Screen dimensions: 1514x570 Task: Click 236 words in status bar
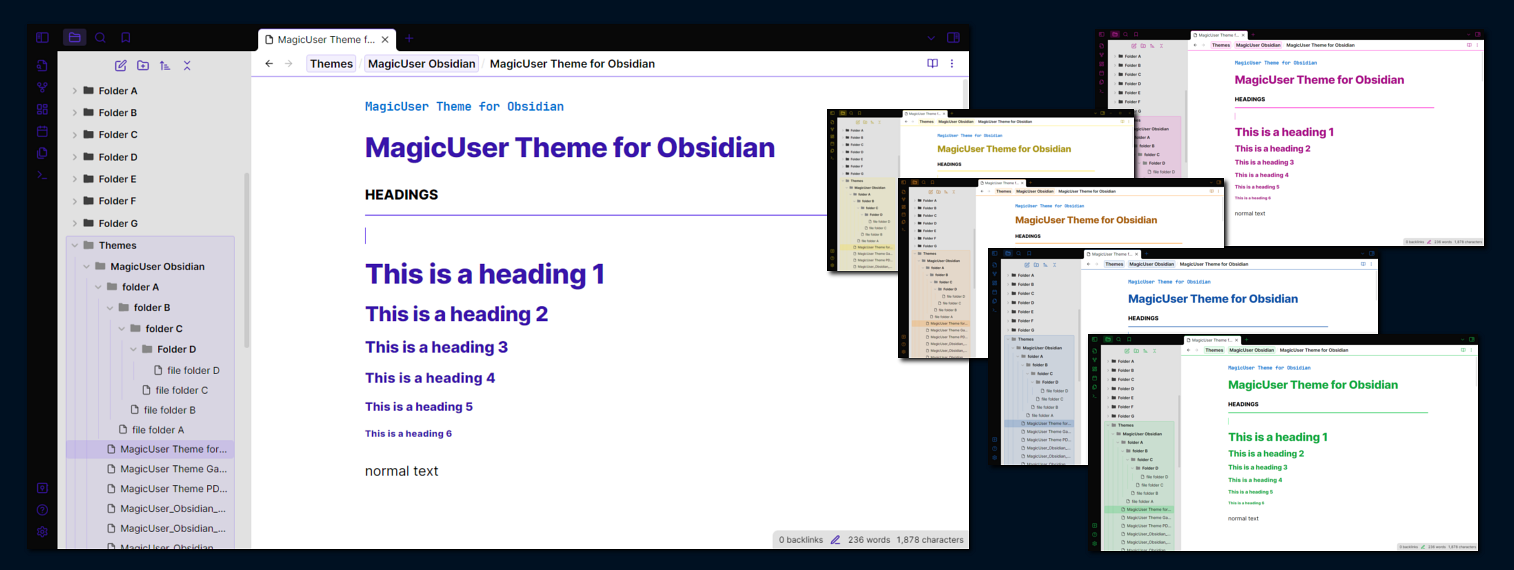tap(869, 540)
